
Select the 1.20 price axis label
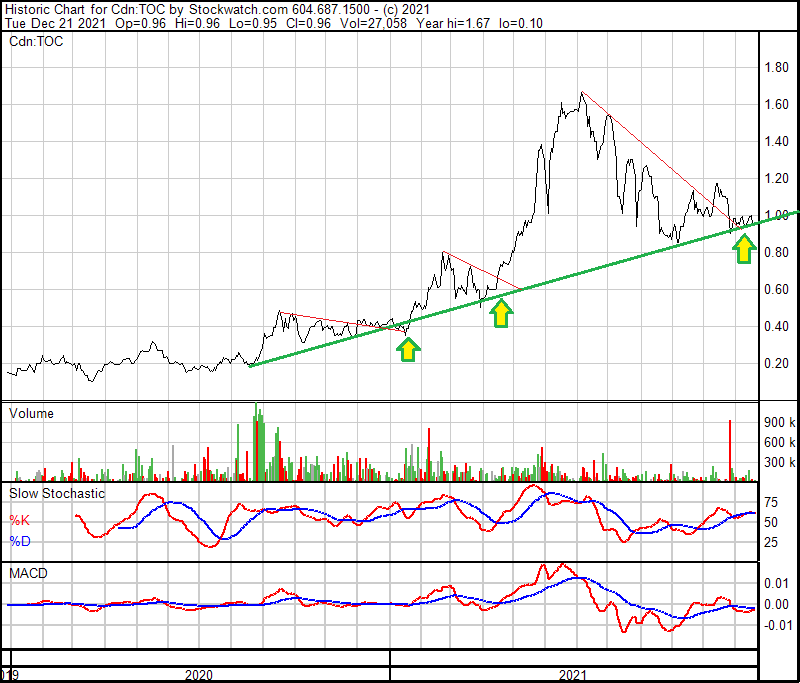tap(776, 179)
